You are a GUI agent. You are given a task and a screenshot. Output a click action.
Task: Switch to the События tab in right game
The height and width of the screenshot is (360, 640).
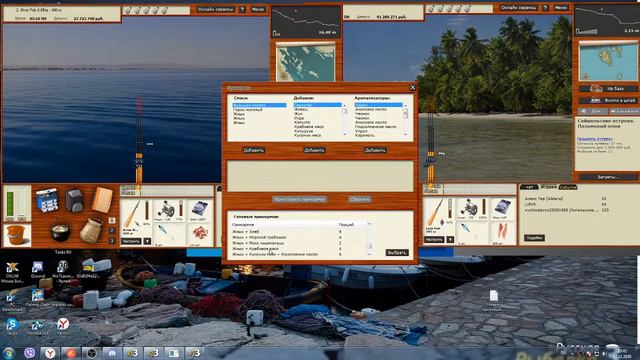pyautogui.click(x=568, y=187)
